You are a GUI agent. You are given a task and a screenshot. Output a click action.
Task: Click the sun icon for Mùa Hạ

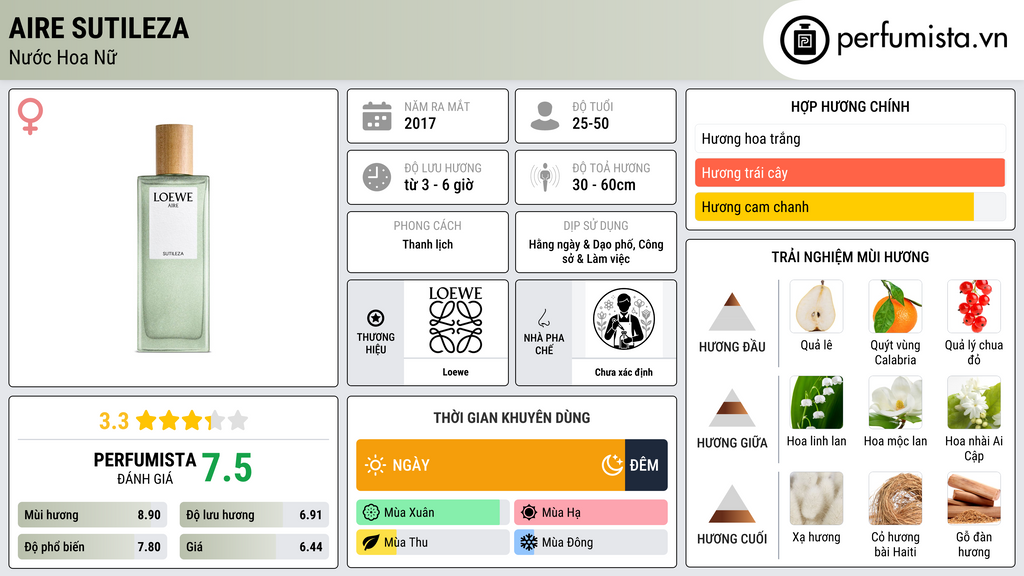[529, 513]
